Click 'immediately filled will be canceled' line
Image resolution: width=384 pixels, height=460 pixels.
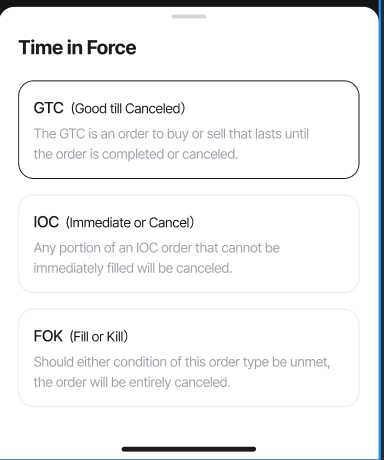(133, 268)
